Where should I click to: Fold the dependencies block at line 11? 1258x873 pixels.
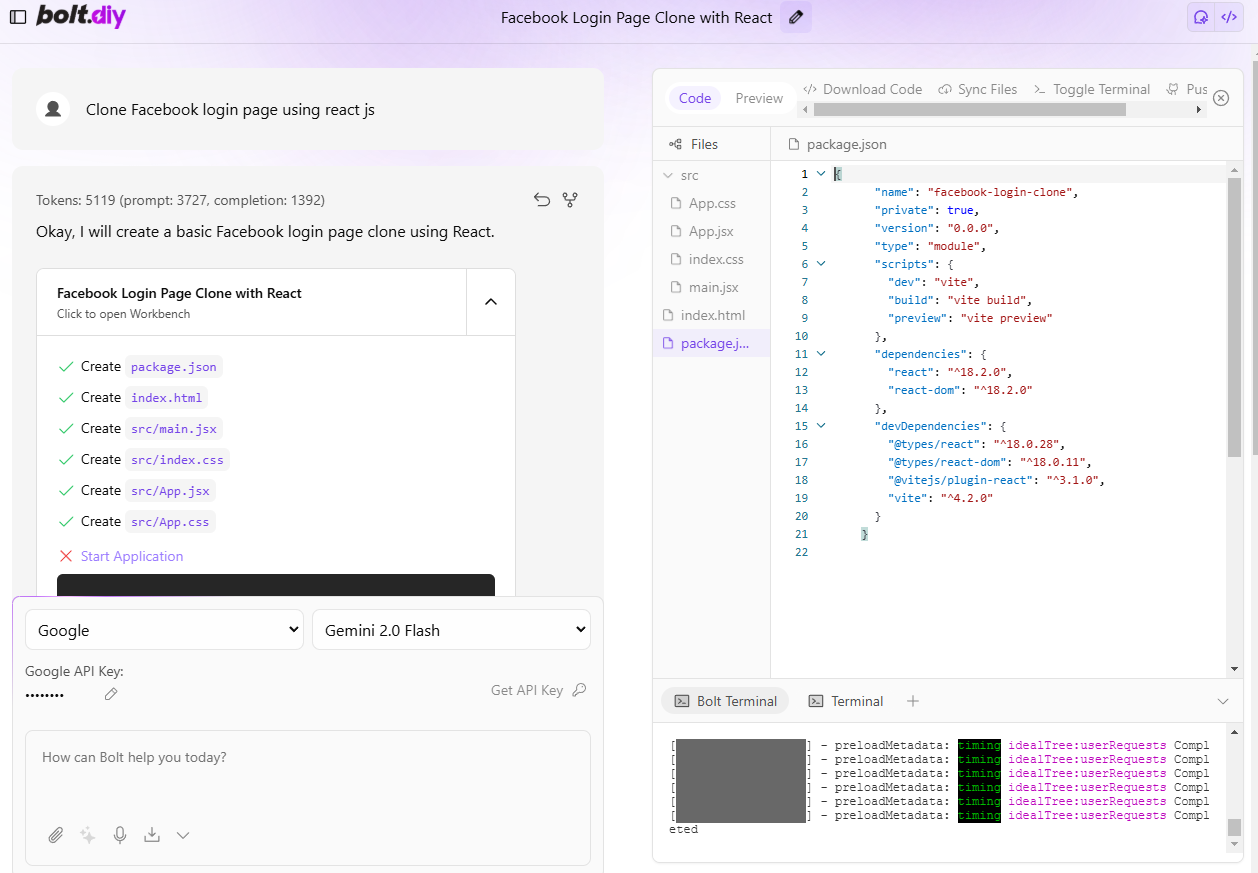coord(821,354)
